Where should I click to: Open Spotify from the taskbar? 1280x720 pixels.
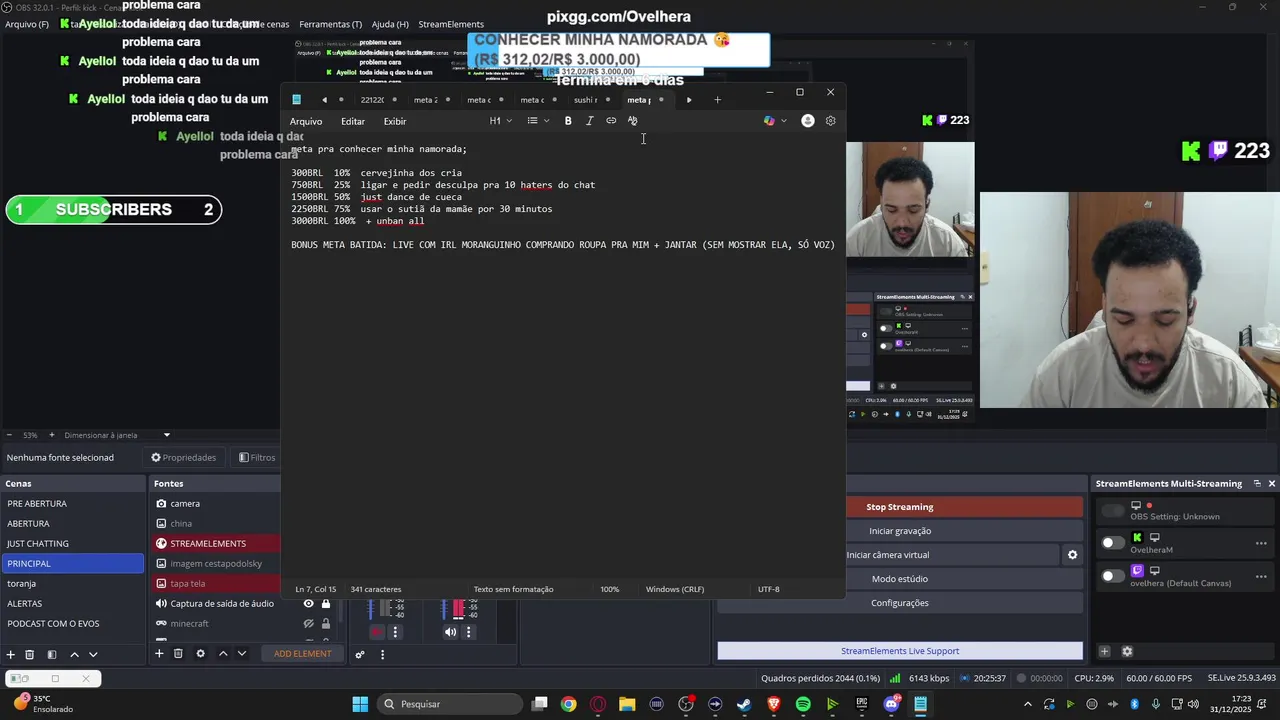tap(803, 704)
